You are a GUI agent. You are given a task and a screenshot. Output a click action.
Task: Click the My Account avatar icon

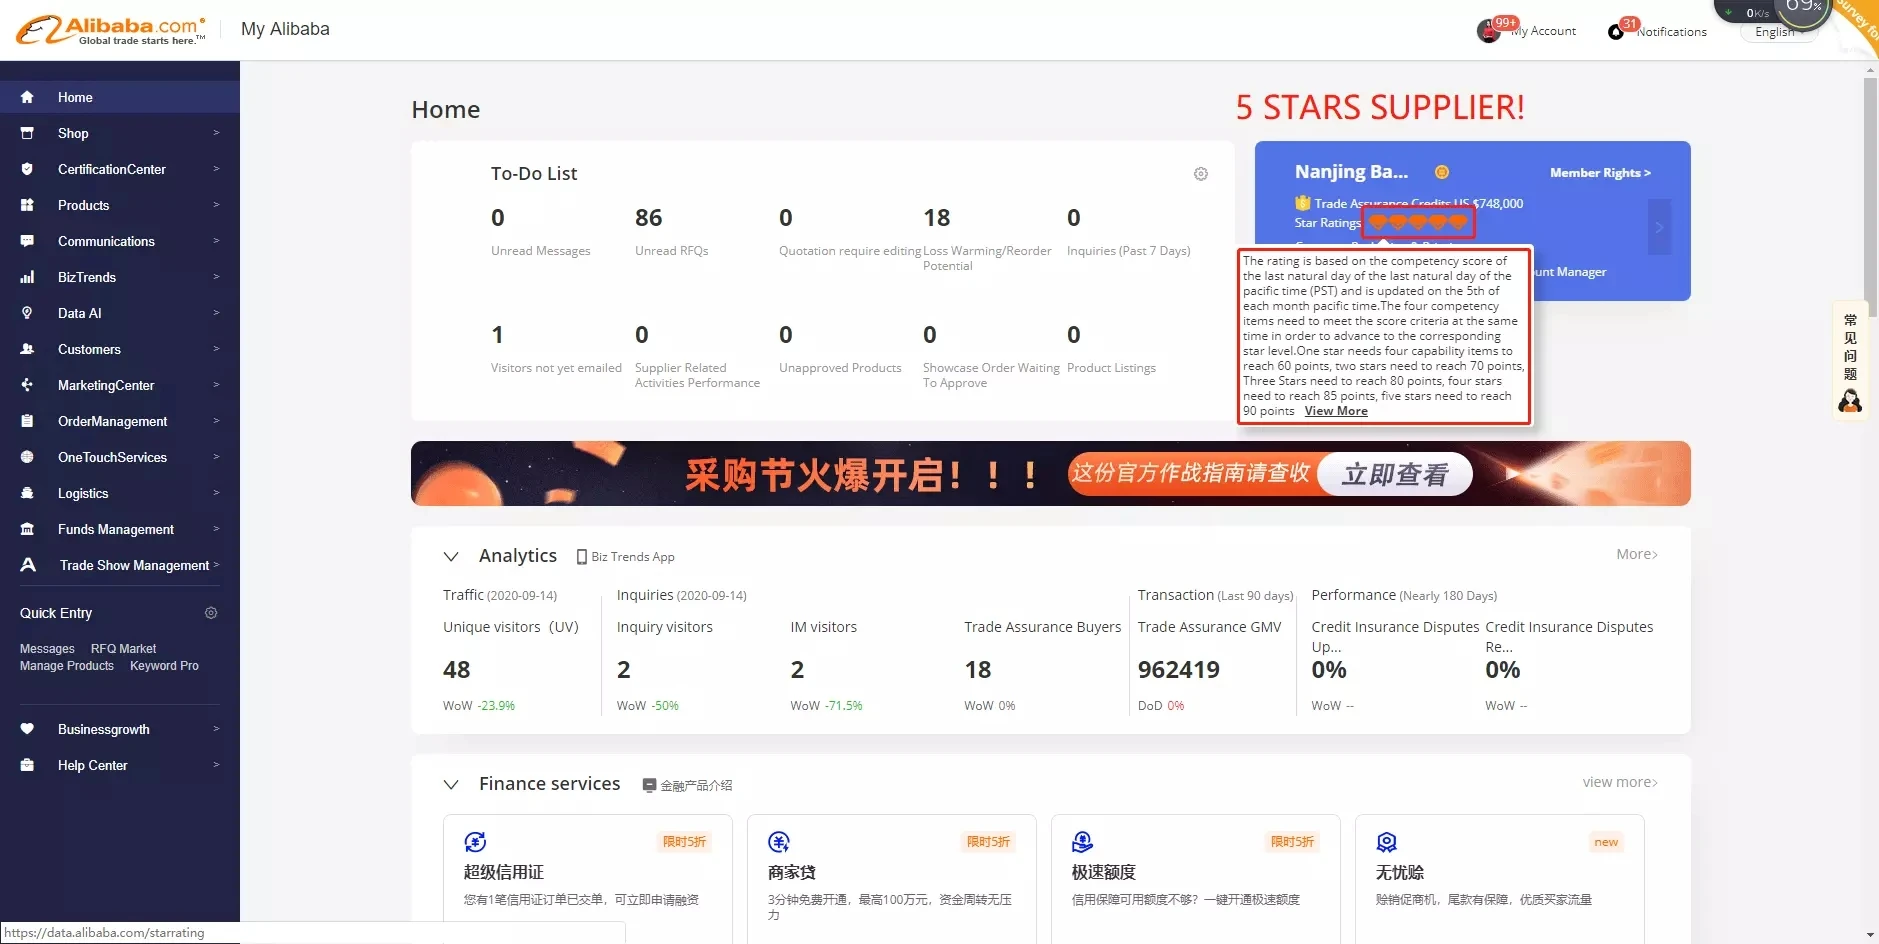click(1488, 32)
